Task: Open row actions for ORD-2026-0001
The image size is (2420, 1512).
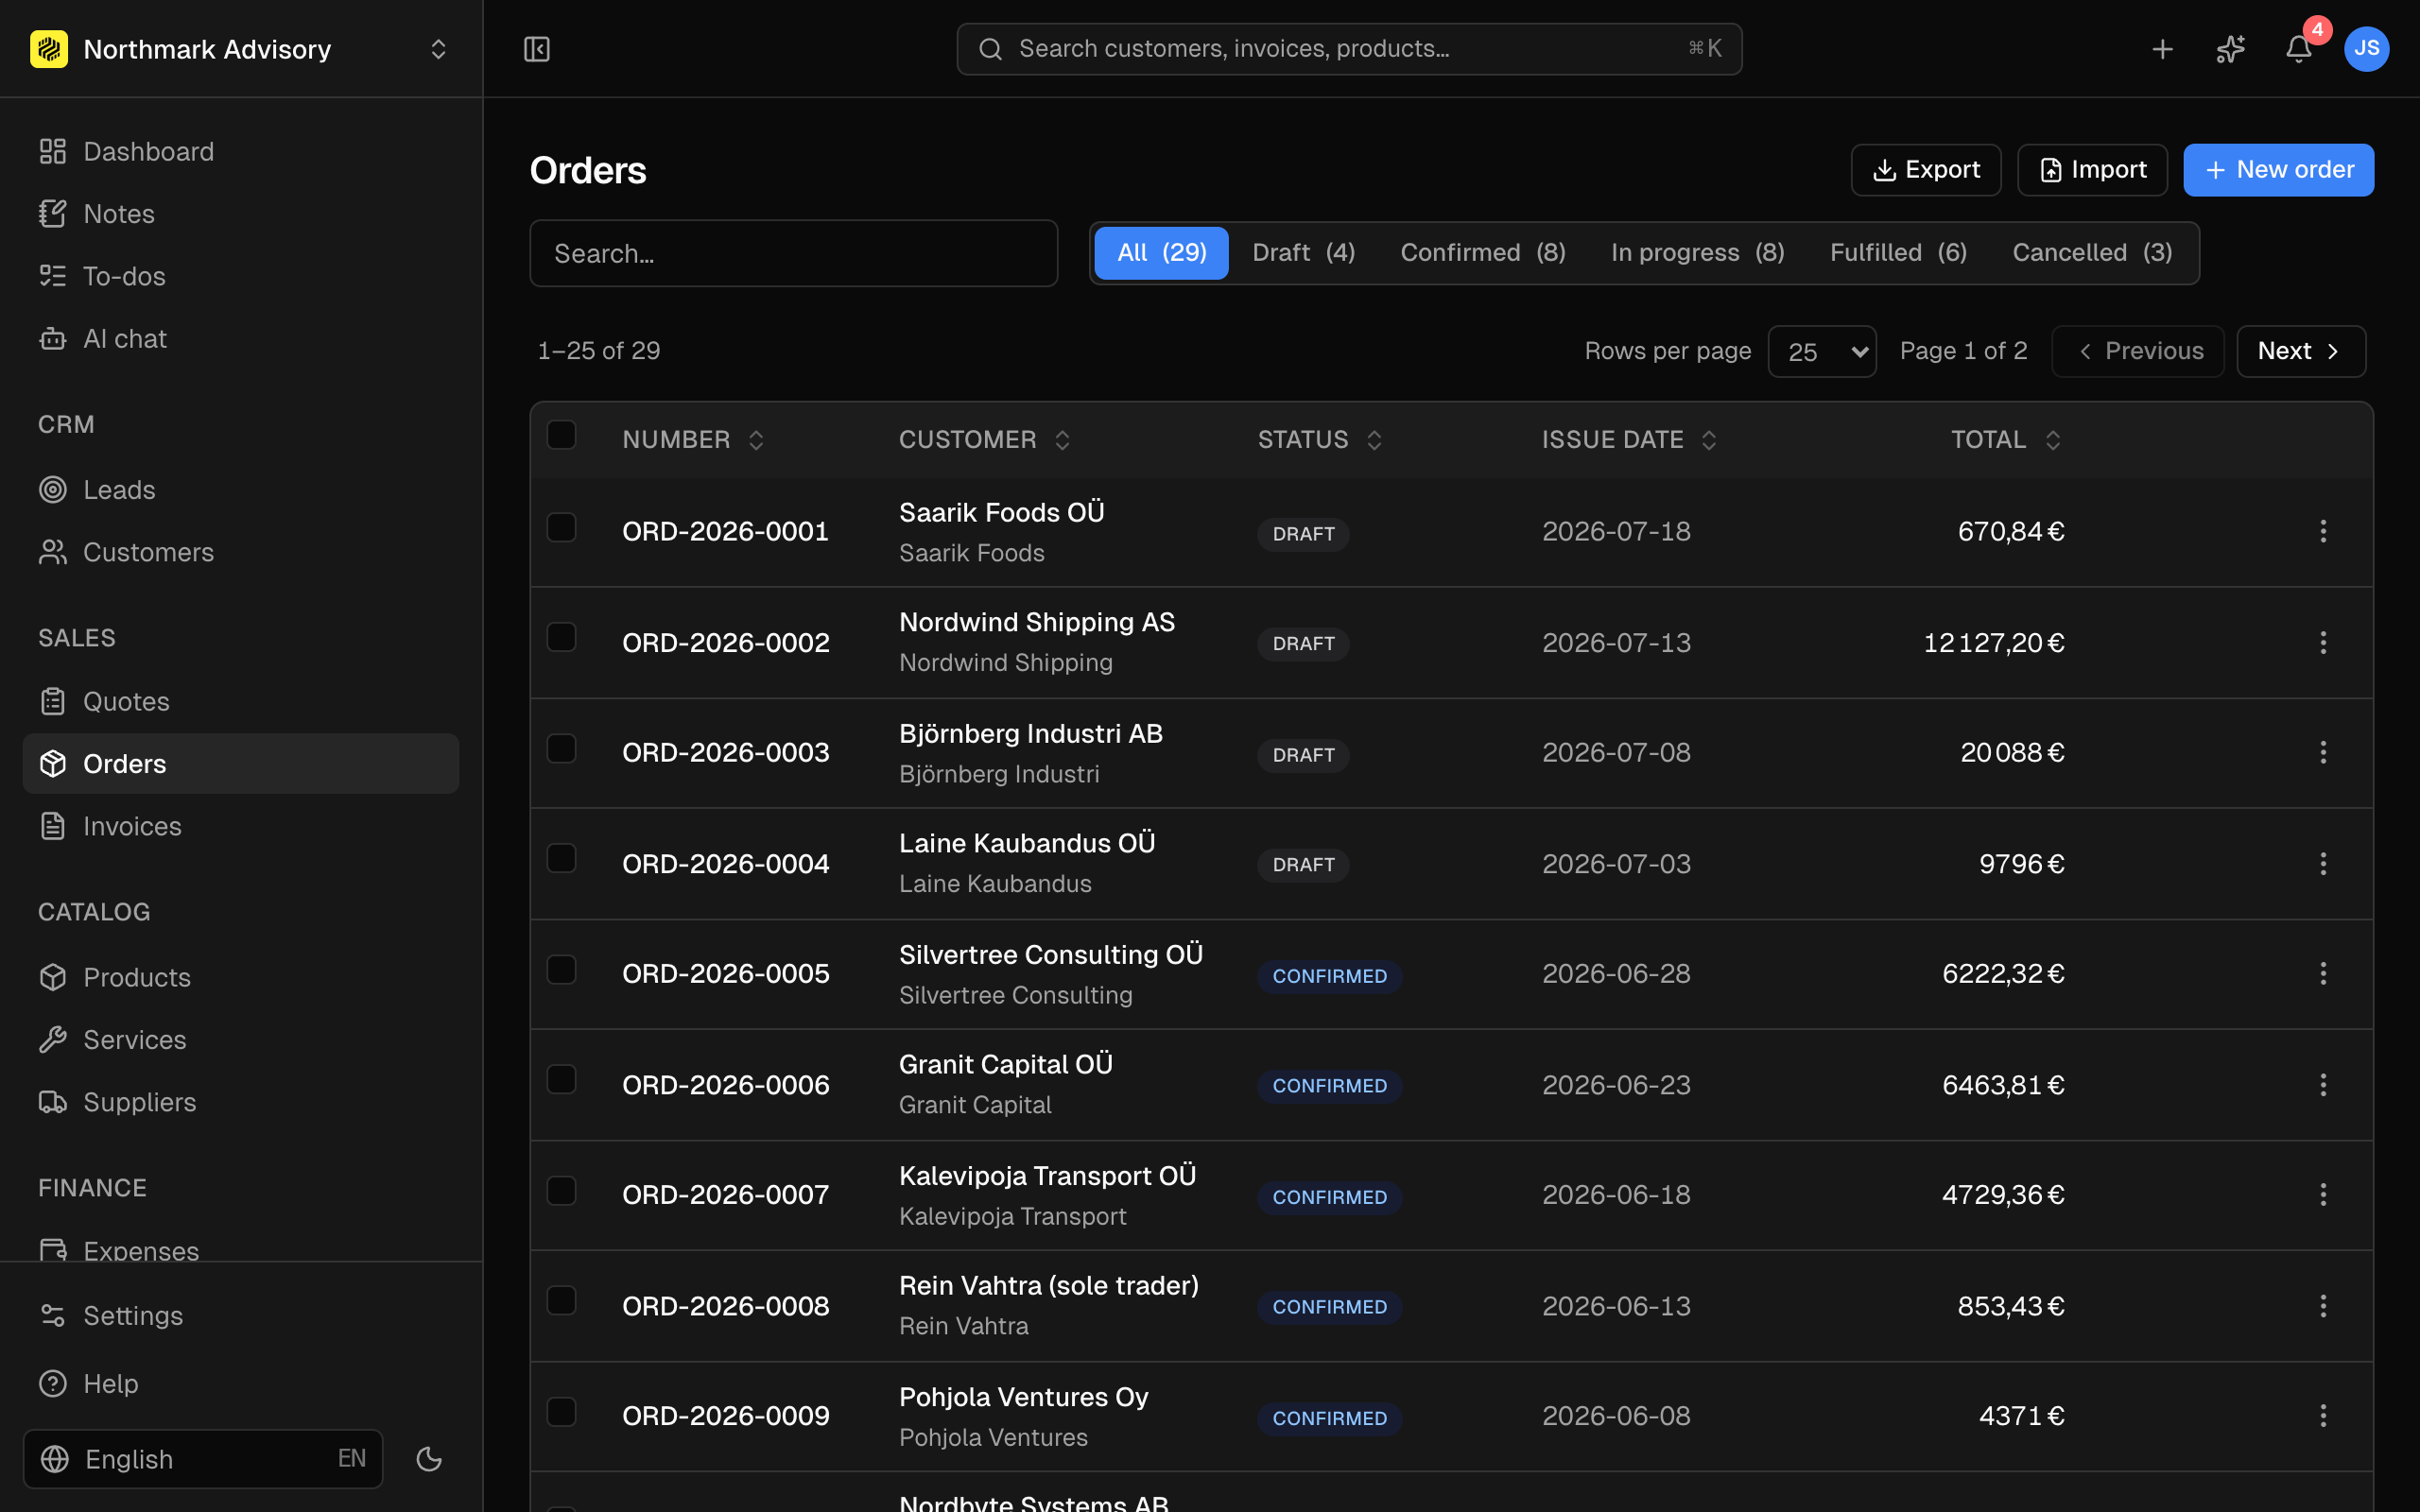Action: (x=2323, y=531)
